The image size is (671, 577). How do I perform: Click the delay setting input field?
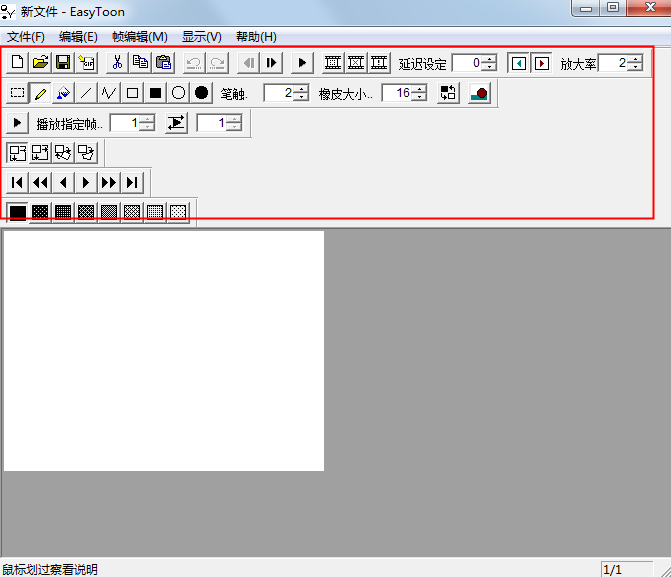pyautogui.click(x=466, y=63)
